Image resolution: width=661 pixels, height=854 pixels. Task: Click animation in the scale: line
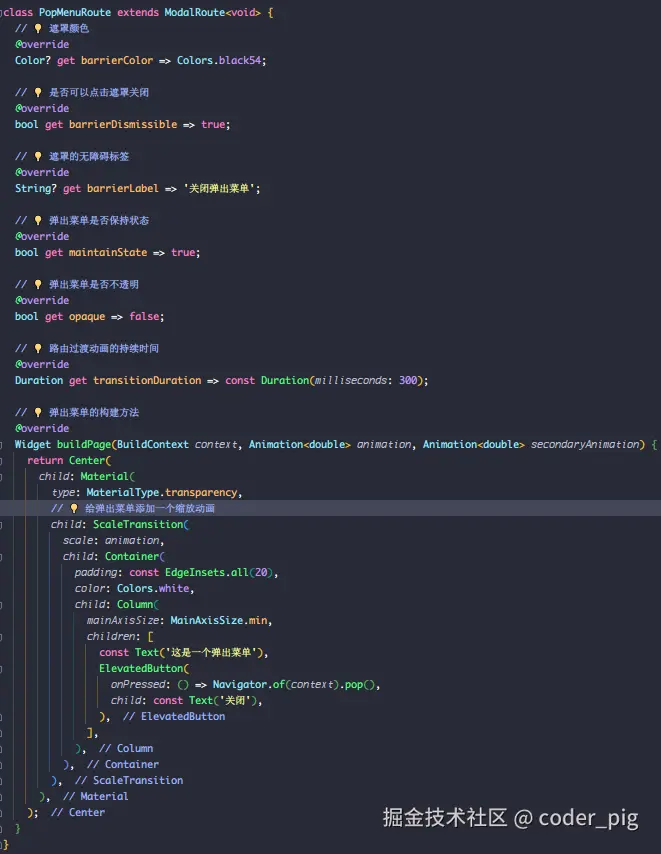click(x=132, y=541)
